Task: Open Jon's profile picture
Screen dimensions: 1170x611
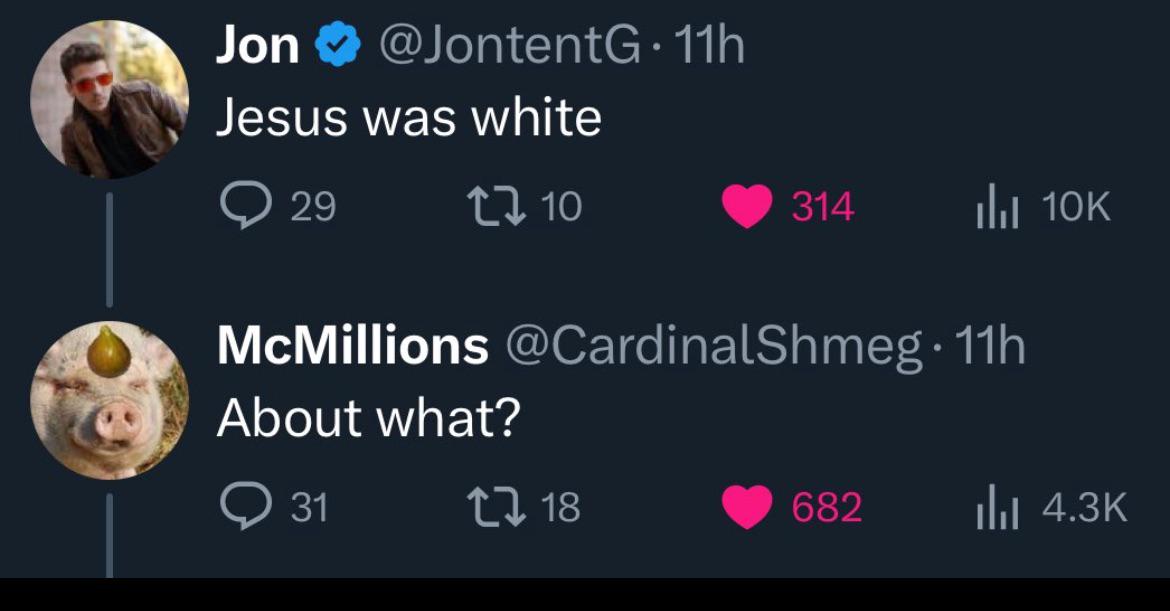Action: click(110, 99)
